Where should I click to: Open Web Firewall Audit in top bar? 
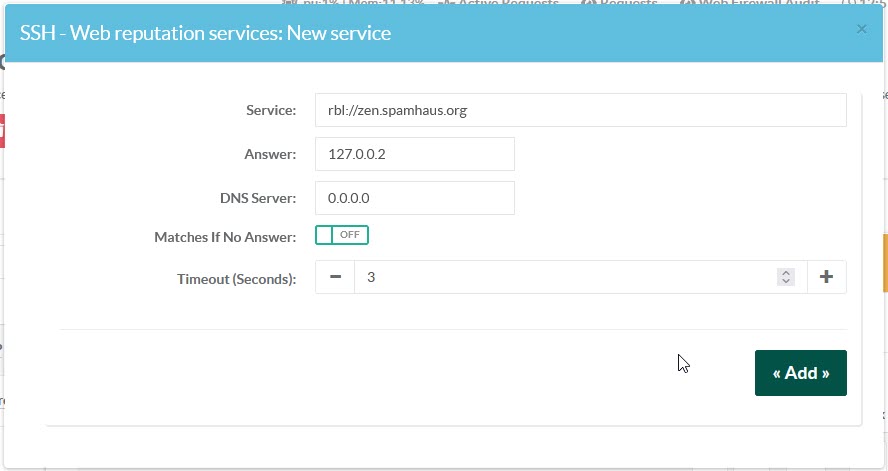(750, 3)
